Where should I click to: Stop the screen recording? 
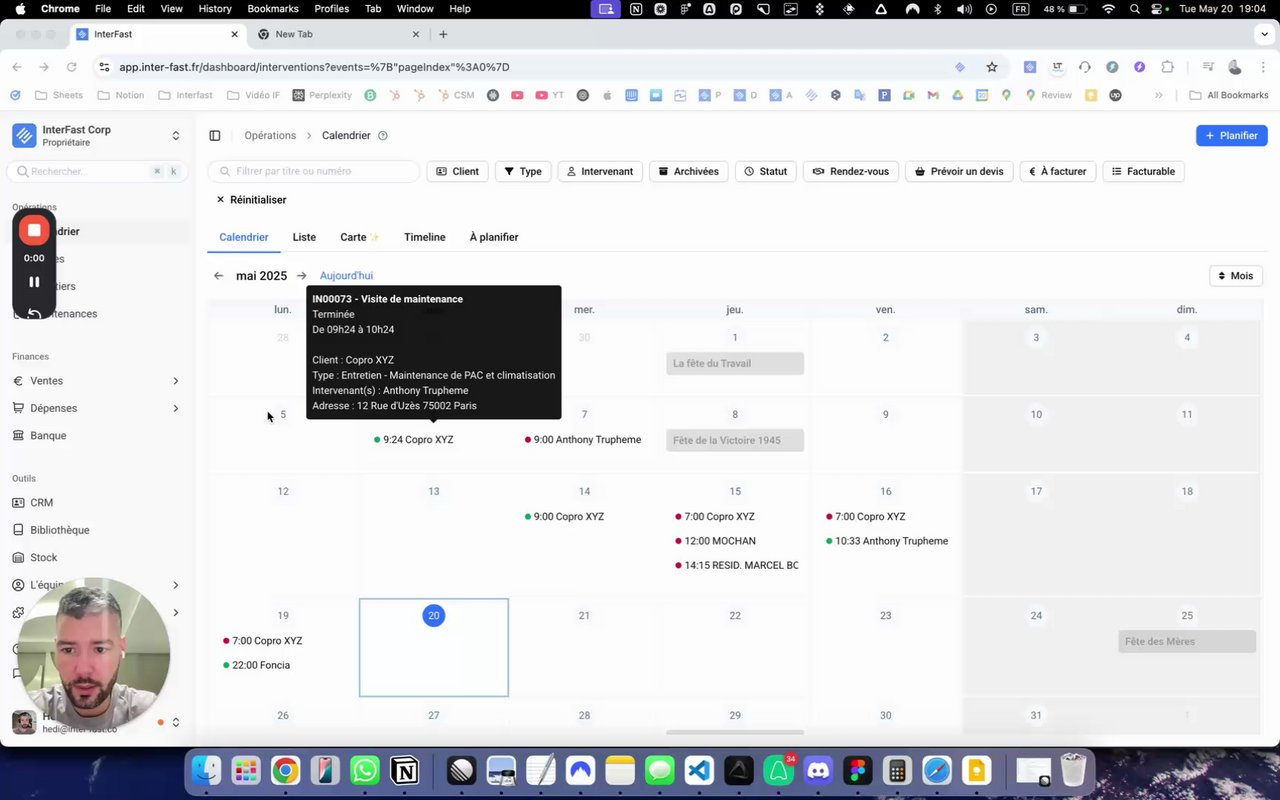pos(34,230)
